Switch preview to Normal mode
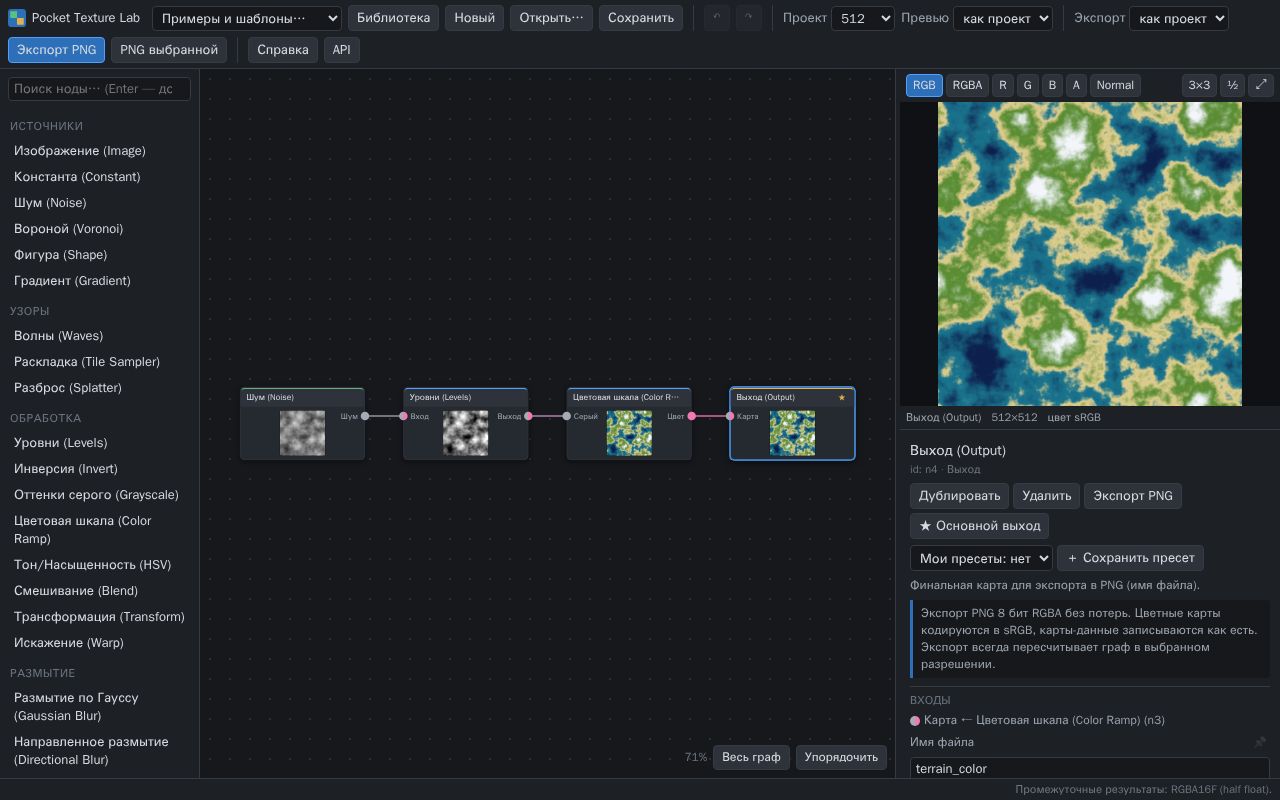The height and width of the screenshot is (800, 1280). pyautogui.click(x=1115, y=85)
